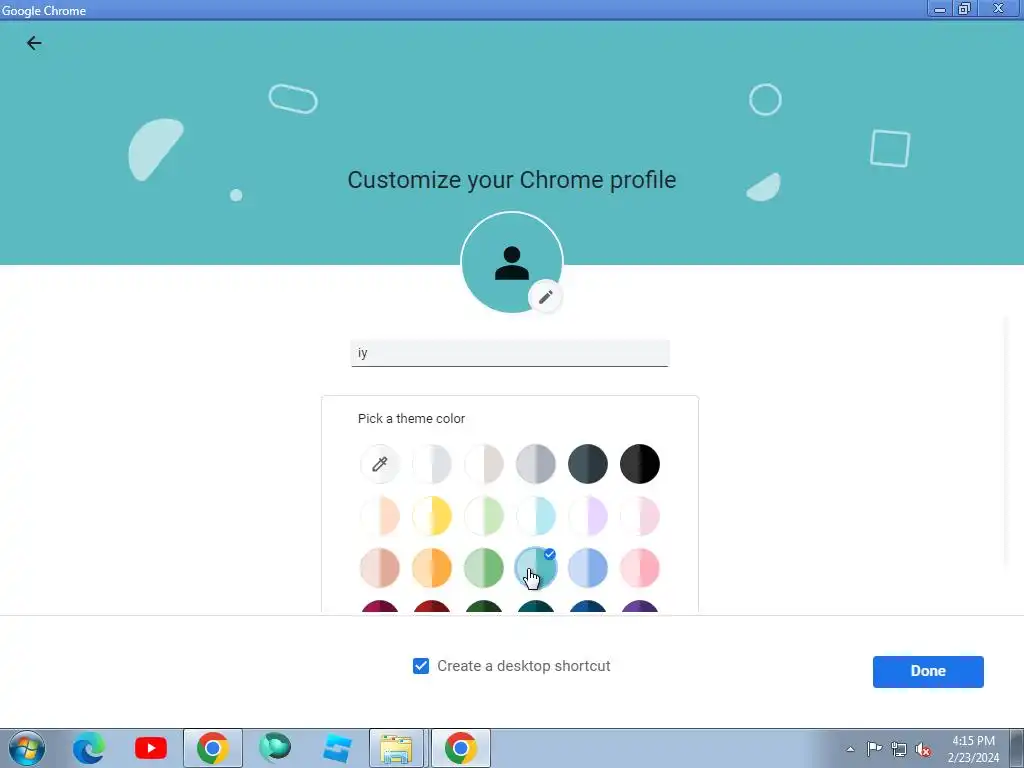Click the profile avatar silhouette
Screen dimensions: 1024x768
pos(512,263)
